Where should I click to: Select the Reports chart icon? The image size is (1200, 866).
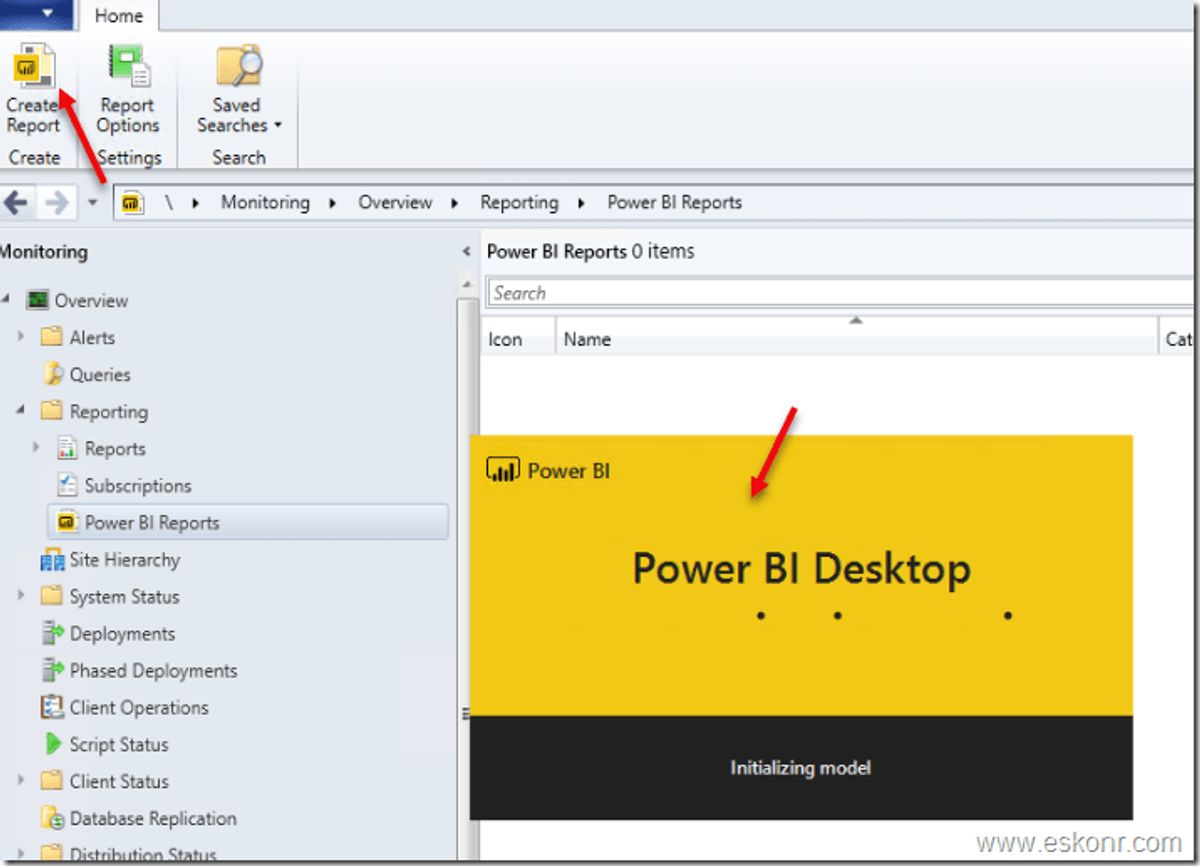[x=67, y=448]
